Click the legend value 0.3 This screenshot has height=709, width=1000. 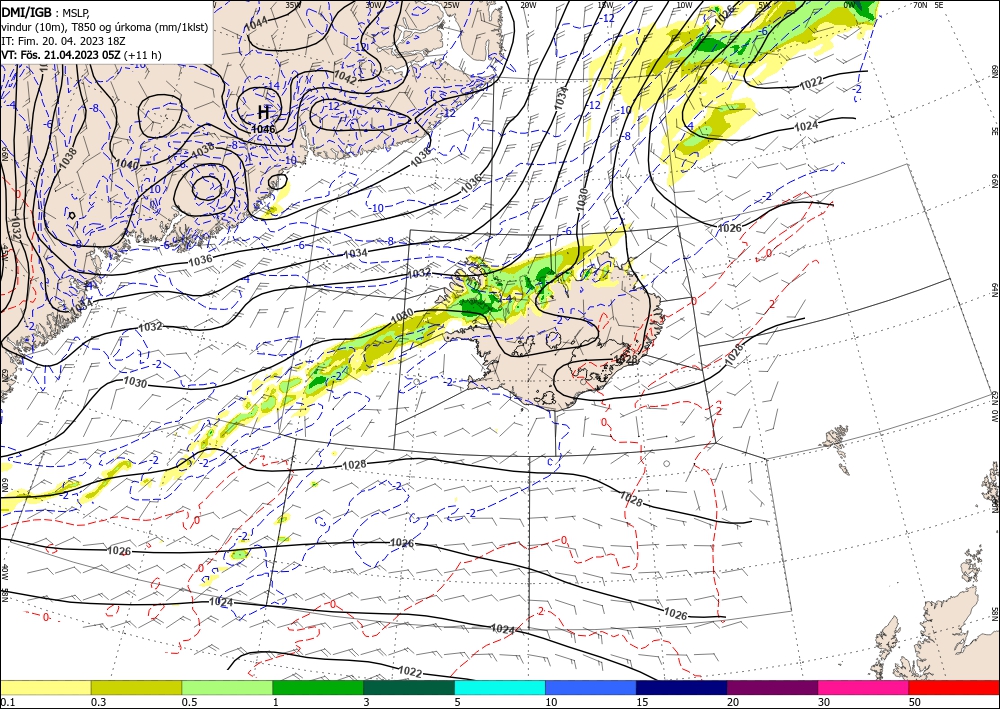coord(98,702)
